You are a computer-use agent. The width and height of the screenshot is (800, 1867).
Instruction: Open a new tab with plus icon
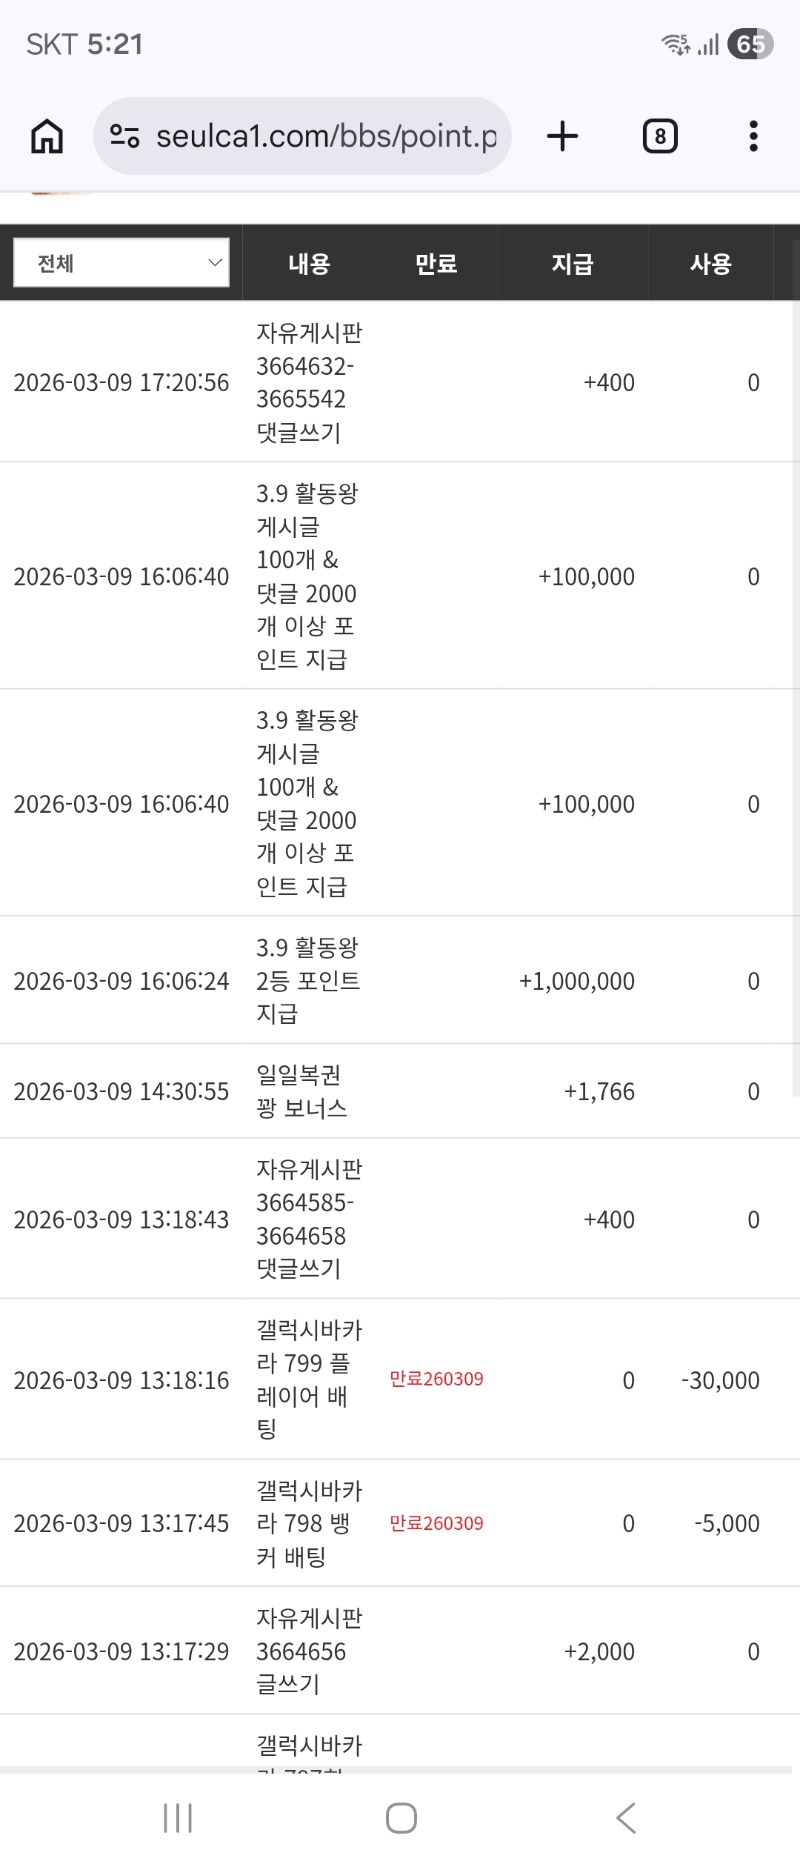coord(563,136)
